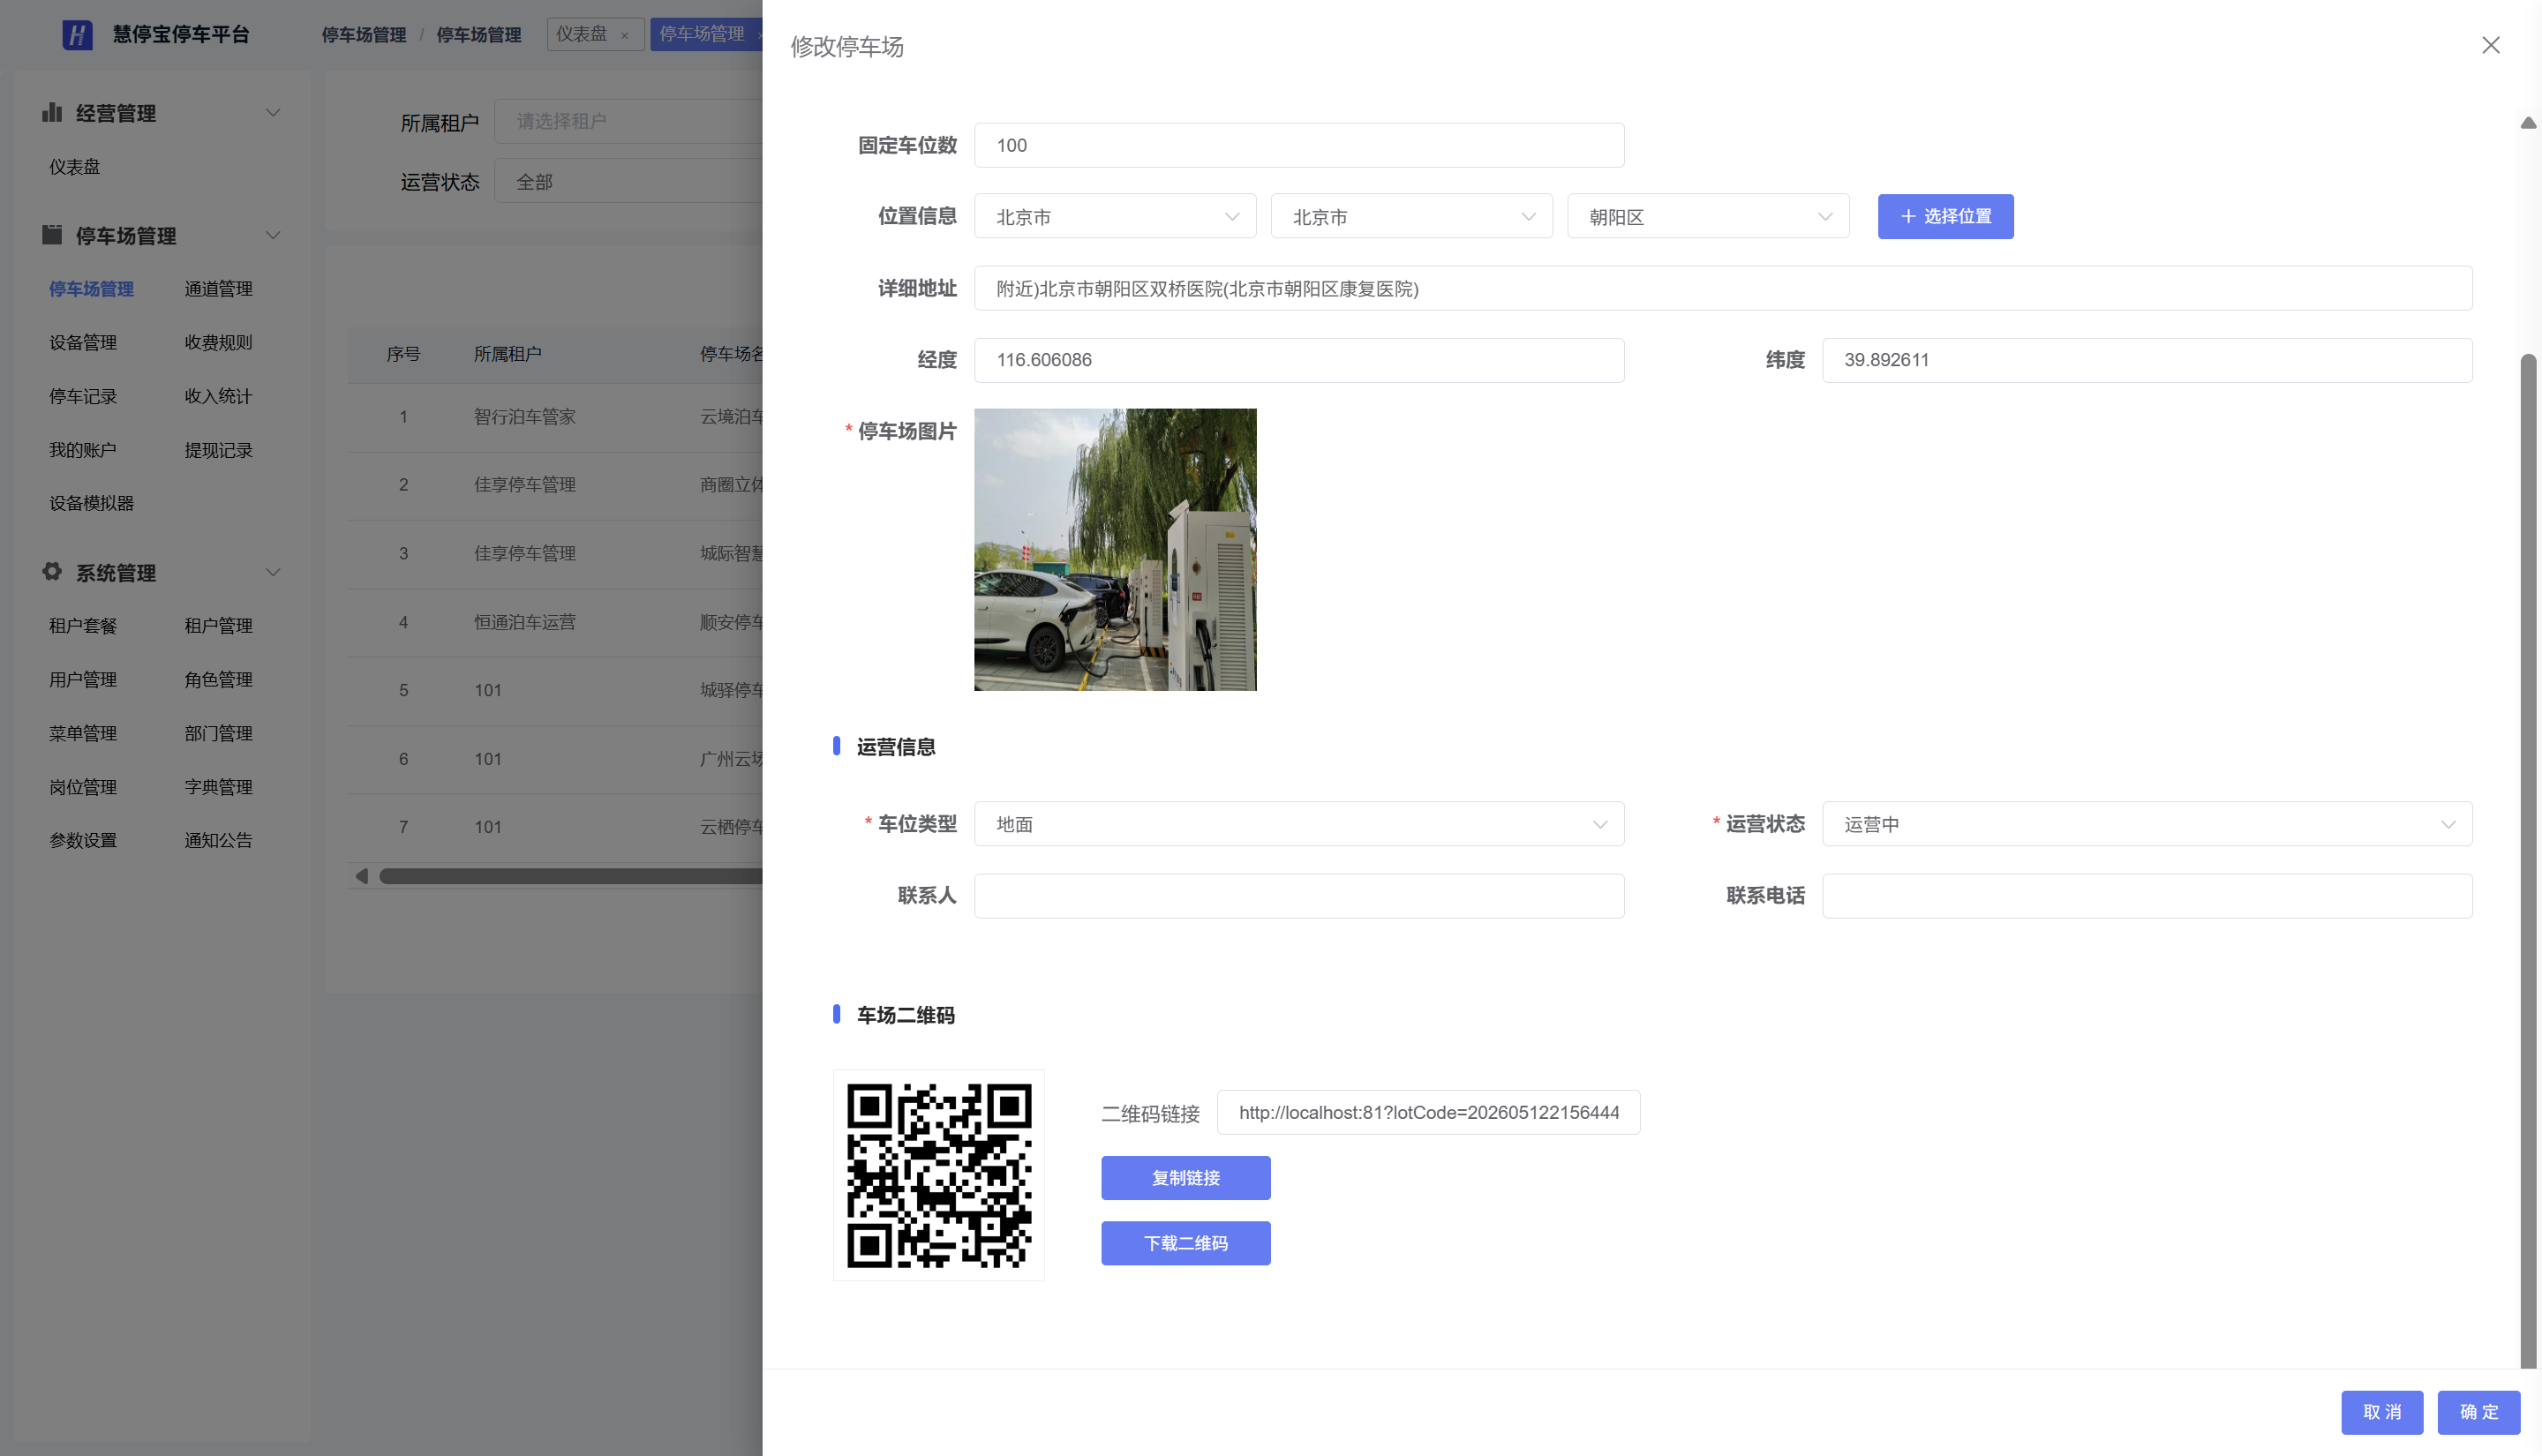Image resolution: width=2542 pixels, height=1456 pixels.
Task: Close the 仪表盘 tab with its x
Action: pos(625,35)
